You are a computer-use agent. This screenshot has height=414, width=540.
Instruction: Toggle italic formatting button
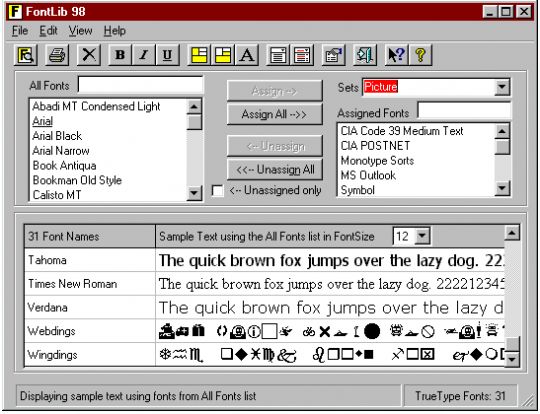[144, 55]
